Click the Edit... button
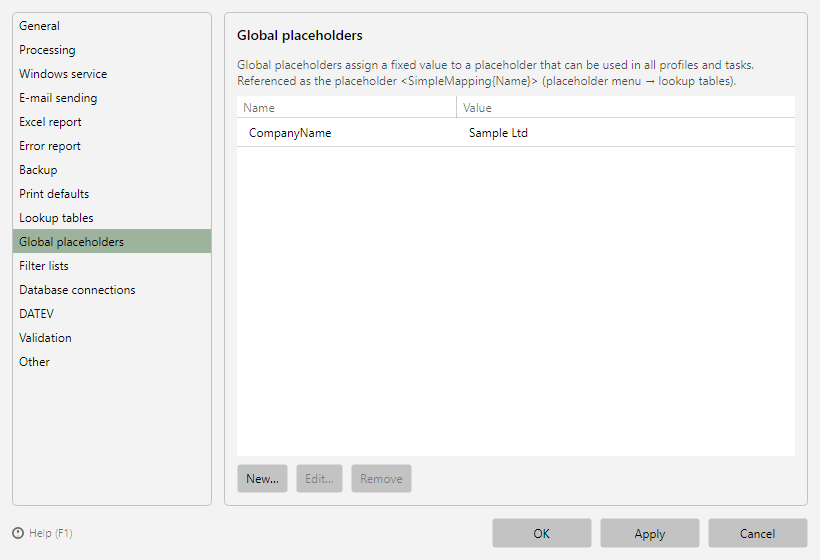 coord(320,478)
